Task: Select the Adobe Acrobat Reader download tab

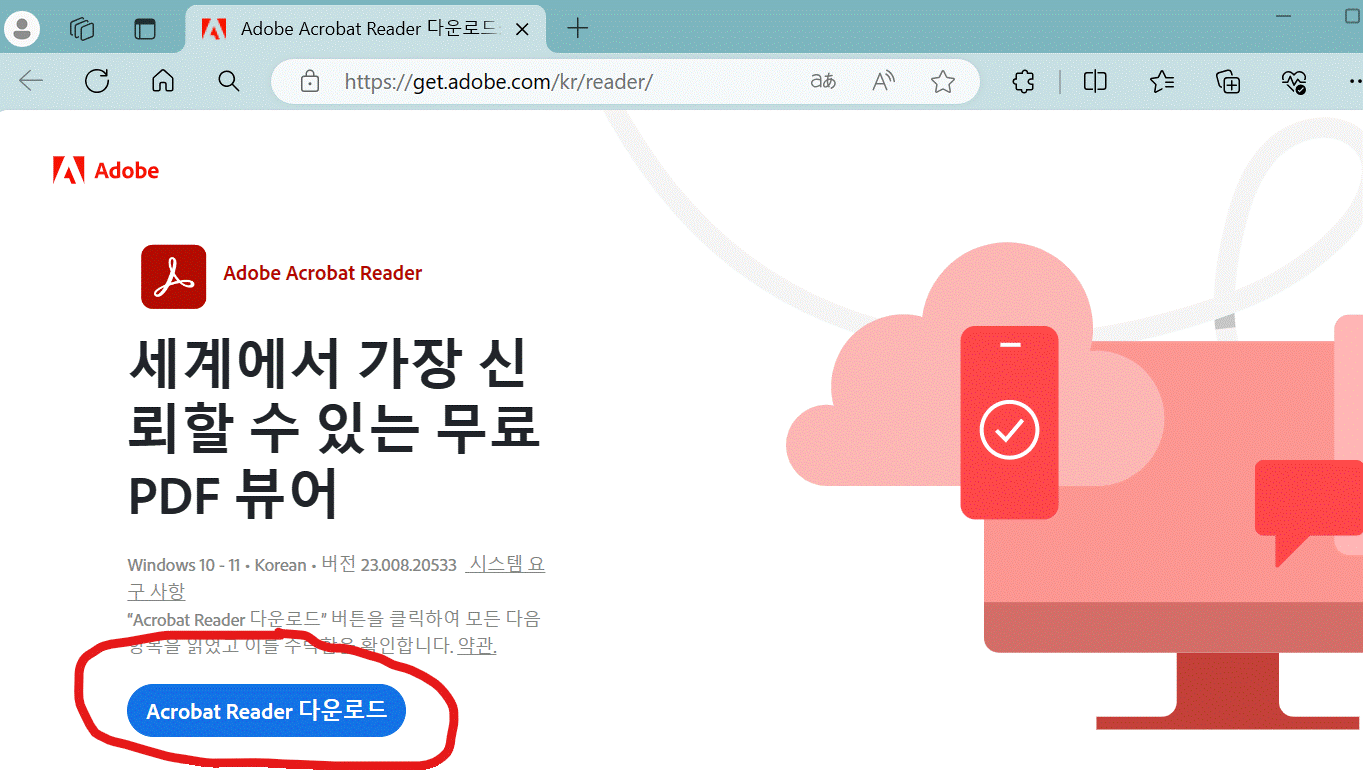Action: point(367,29)
